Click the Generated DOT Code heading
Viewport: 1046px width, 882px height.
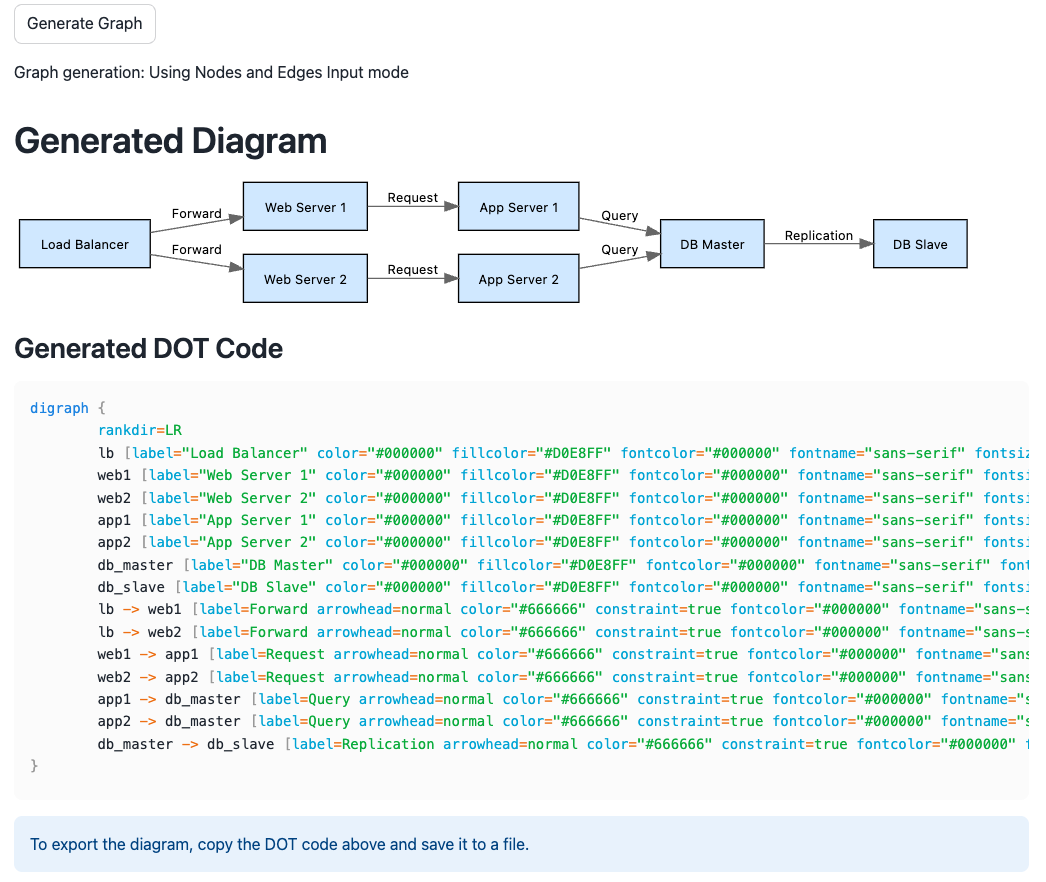click(149, 348)
